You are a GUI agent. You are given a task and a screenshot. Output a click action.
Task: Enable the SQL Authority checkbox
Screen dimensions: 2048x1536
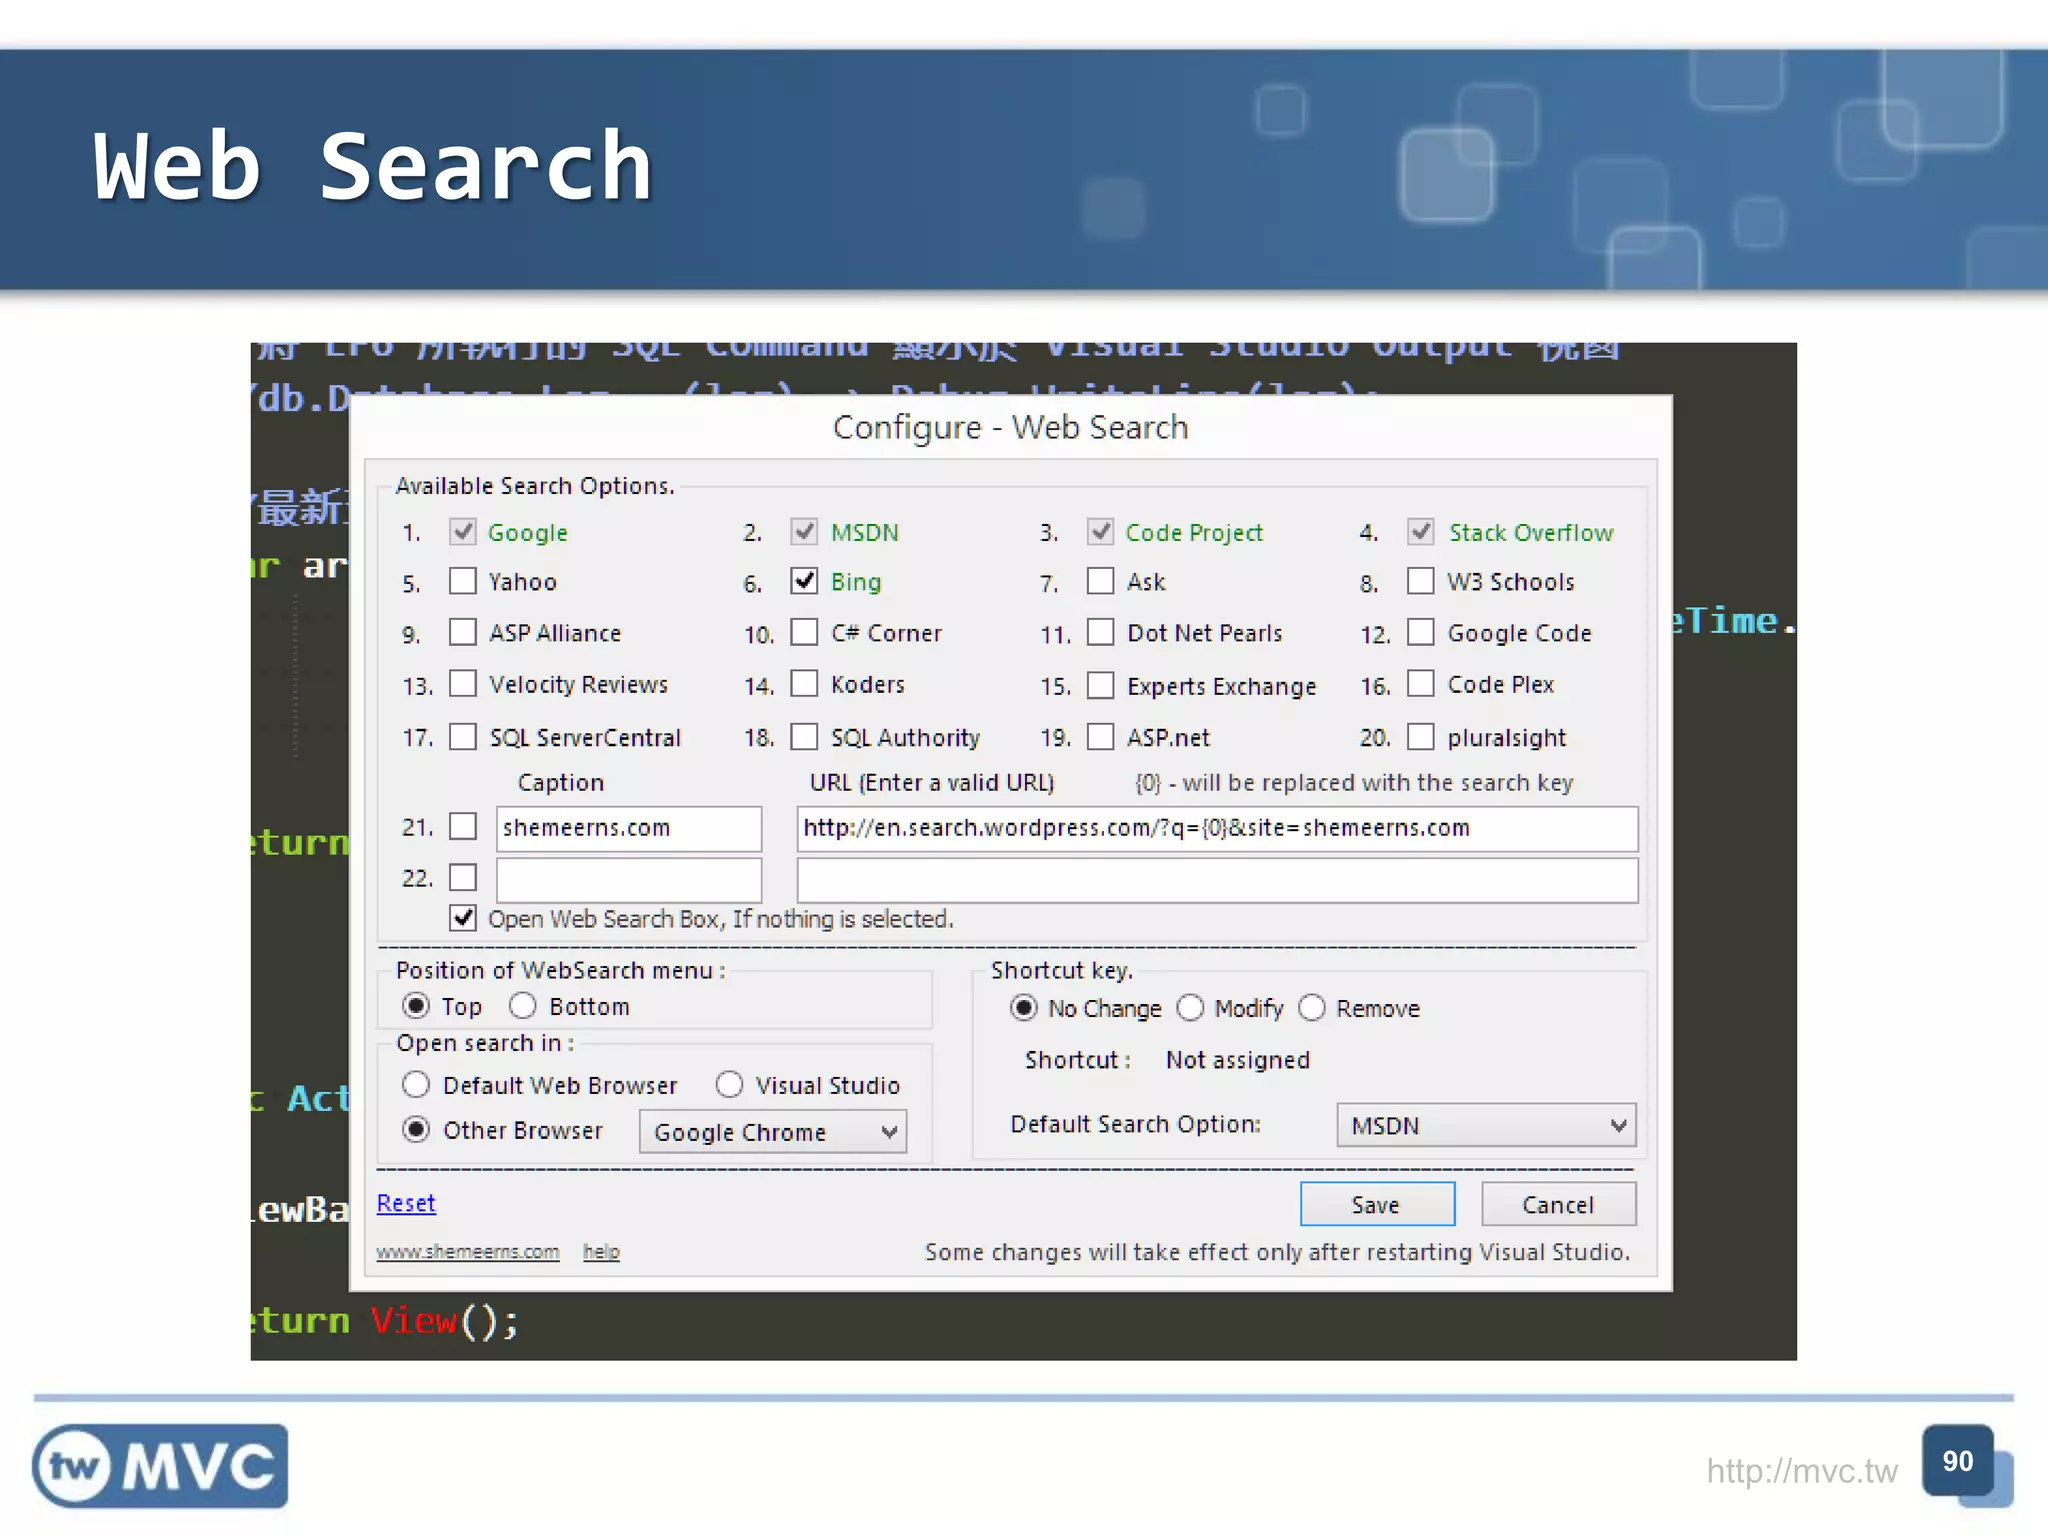pyautogui.click(x=804, y=737)
